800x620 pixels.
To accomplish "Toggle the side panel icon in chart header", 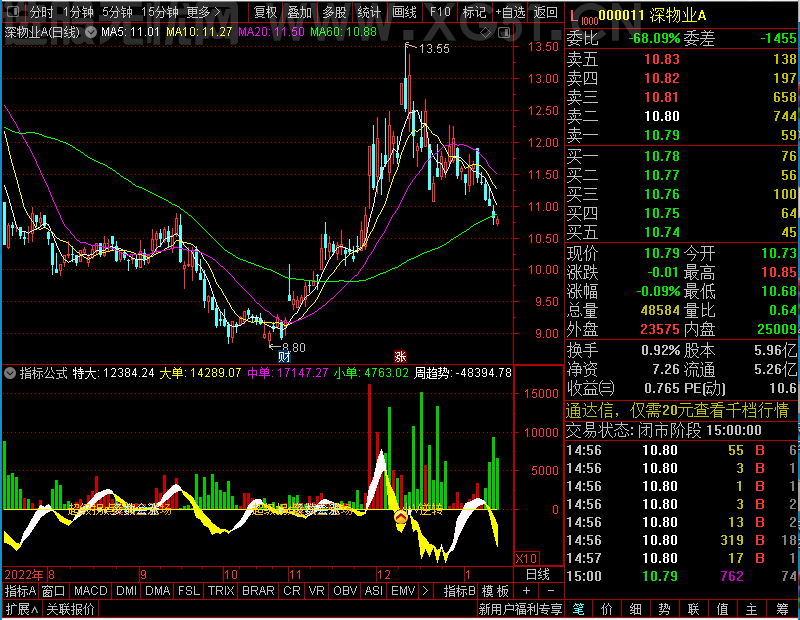I will point(504,33).
